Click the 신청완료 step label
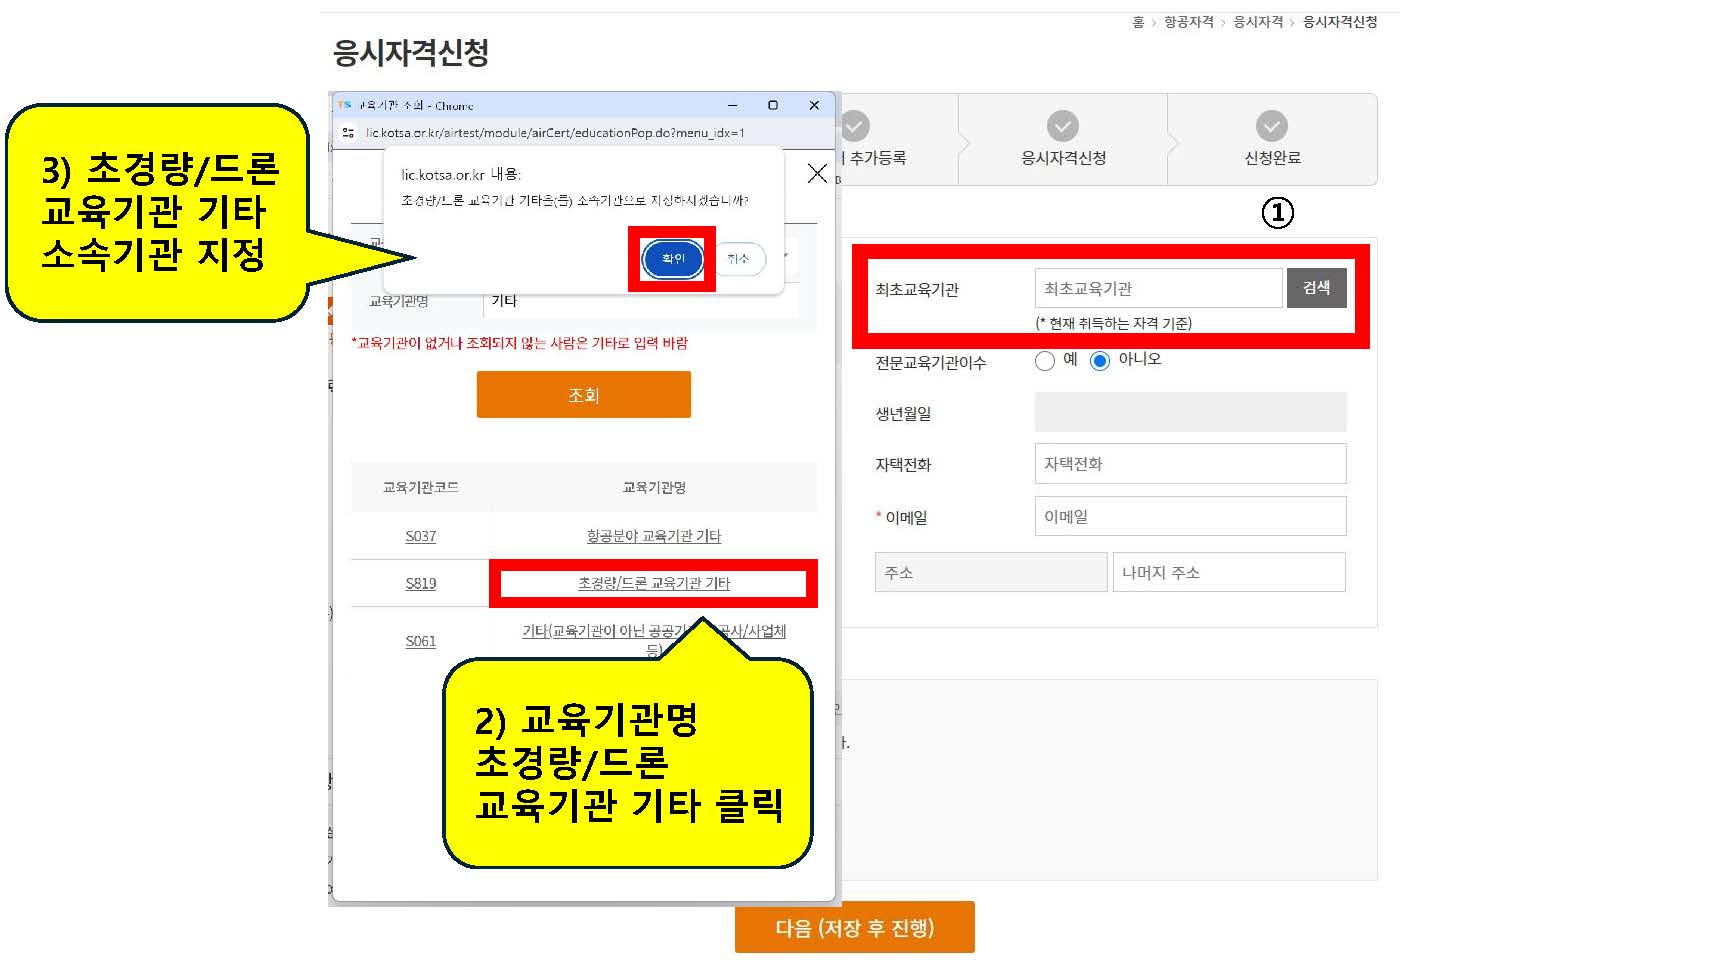Screen dimensions: 1720x968 point(1272,158)
